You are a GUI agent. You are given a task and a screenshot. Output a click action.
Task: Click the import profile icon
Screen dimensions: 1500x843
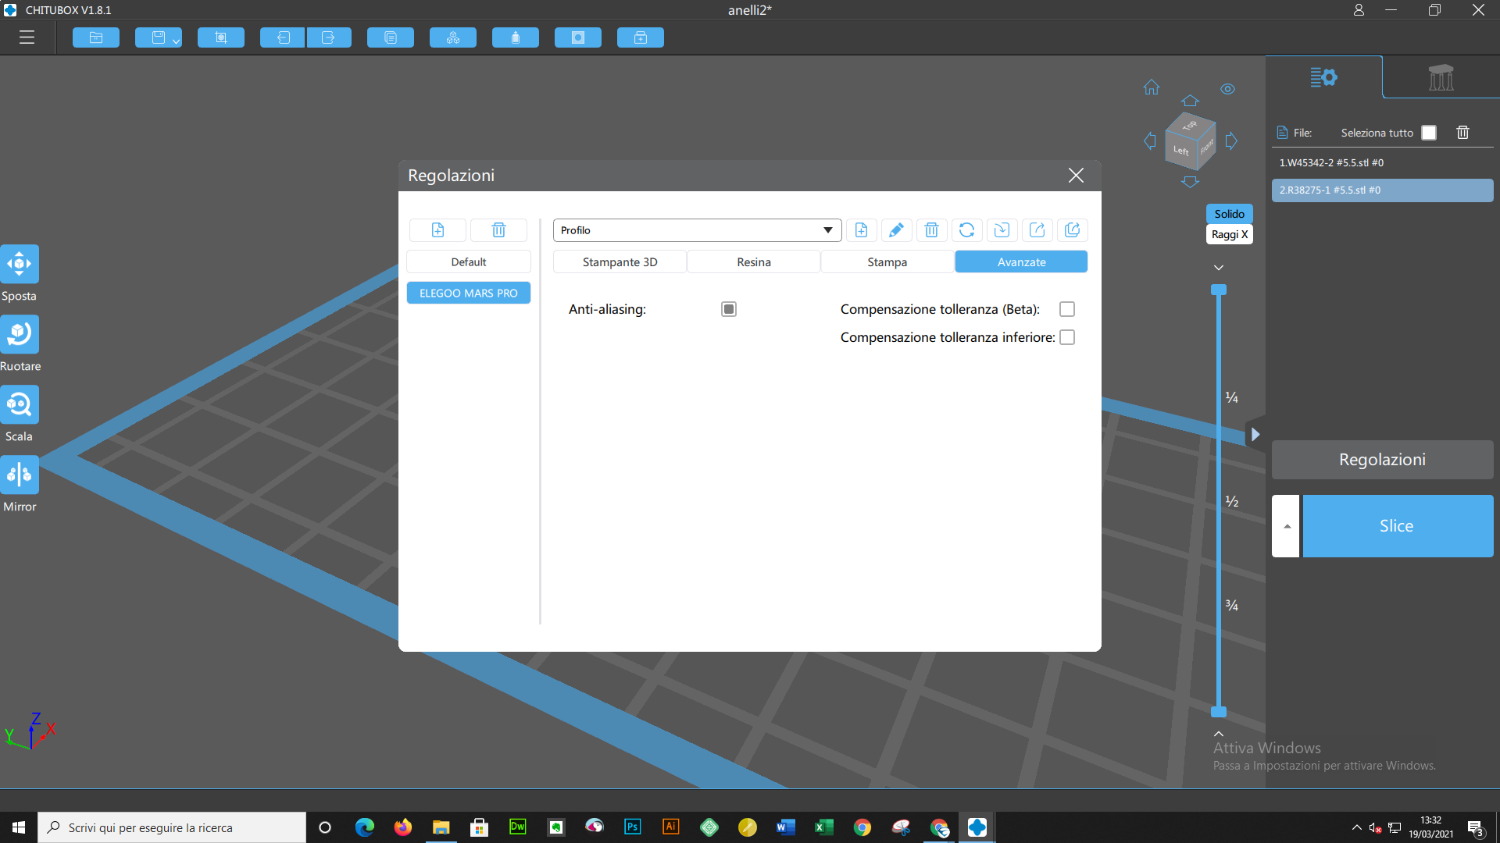tap(1002, 230)
